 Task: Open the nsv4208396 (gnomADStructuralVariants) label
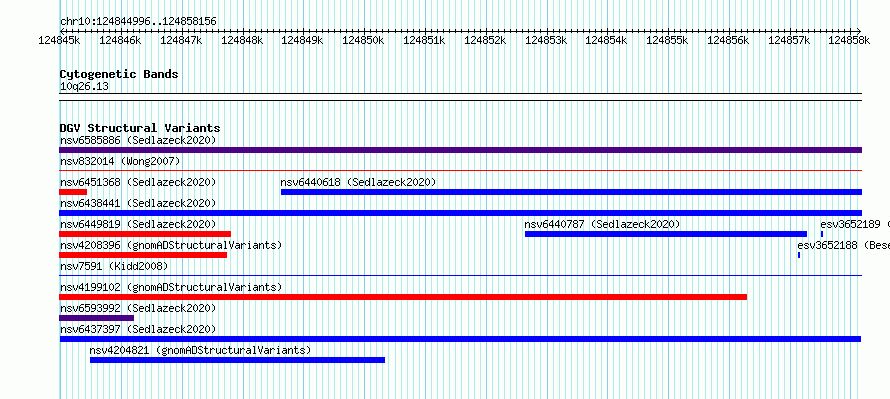171,245
